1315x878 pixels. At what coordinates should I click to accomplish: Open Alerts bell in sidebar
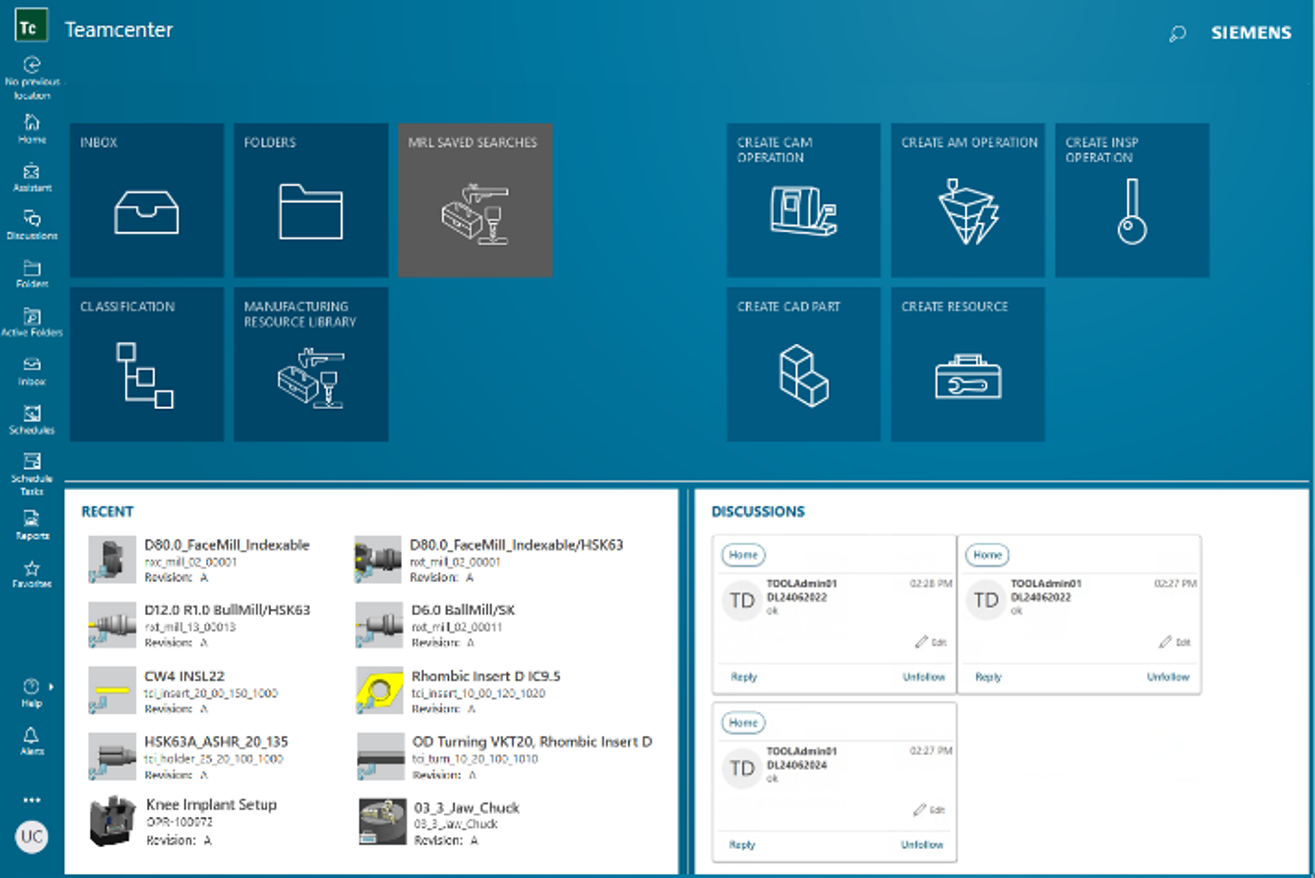(32, 740)
